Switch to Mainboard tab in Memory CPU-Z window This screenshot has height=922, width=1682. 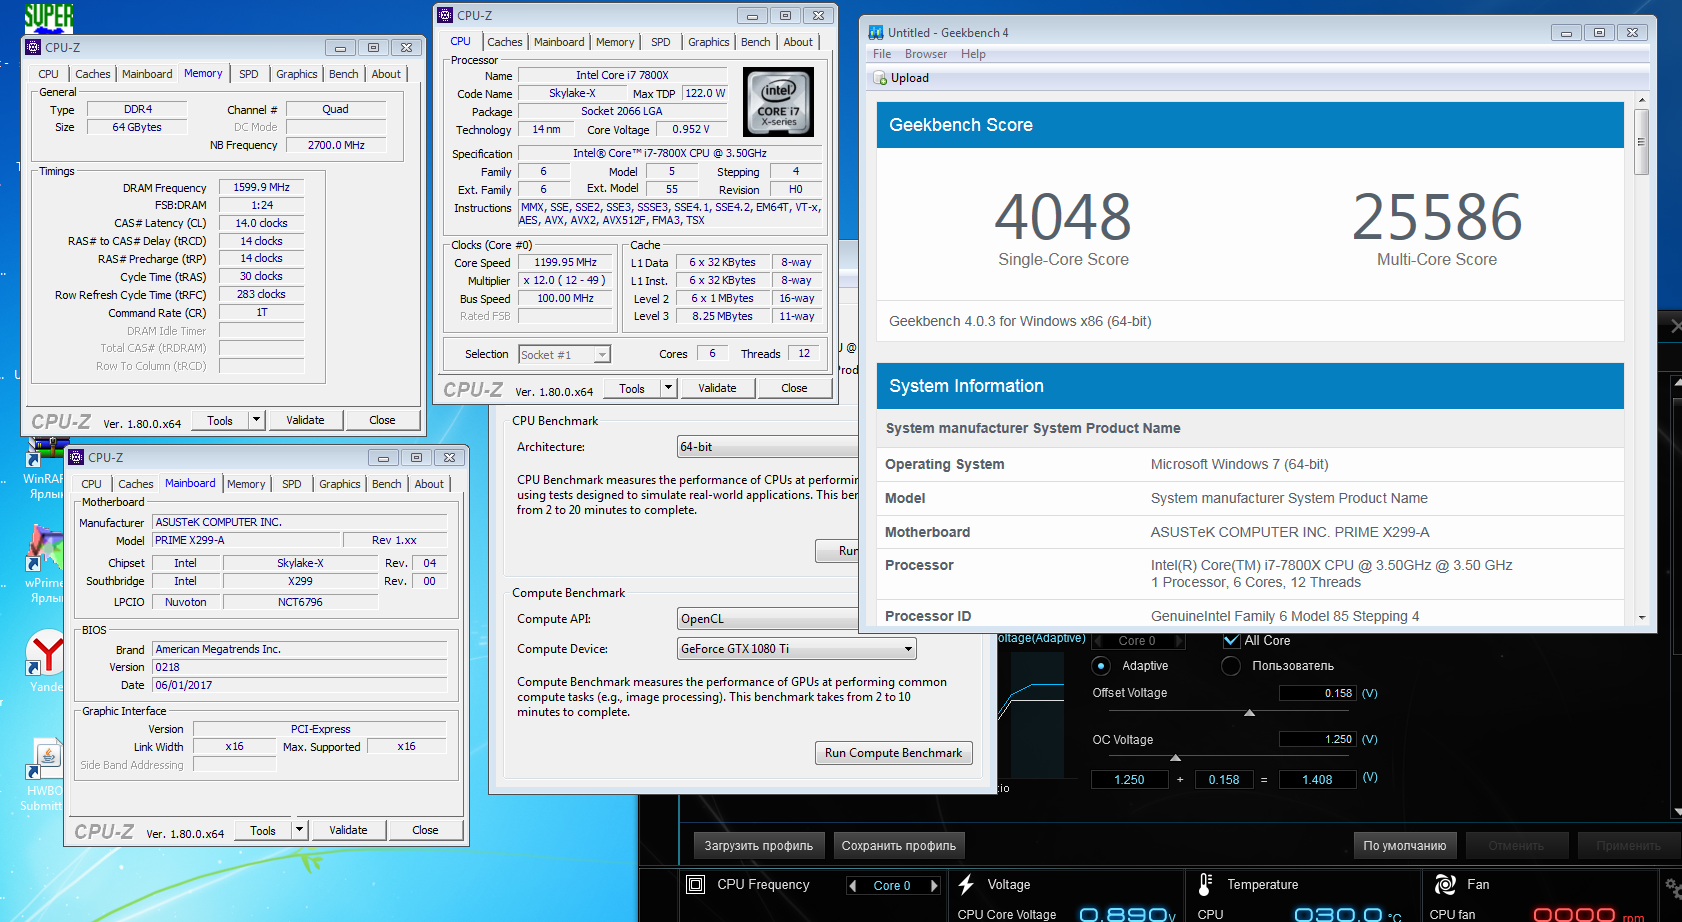pyautogui.click(x=147, y=74)
